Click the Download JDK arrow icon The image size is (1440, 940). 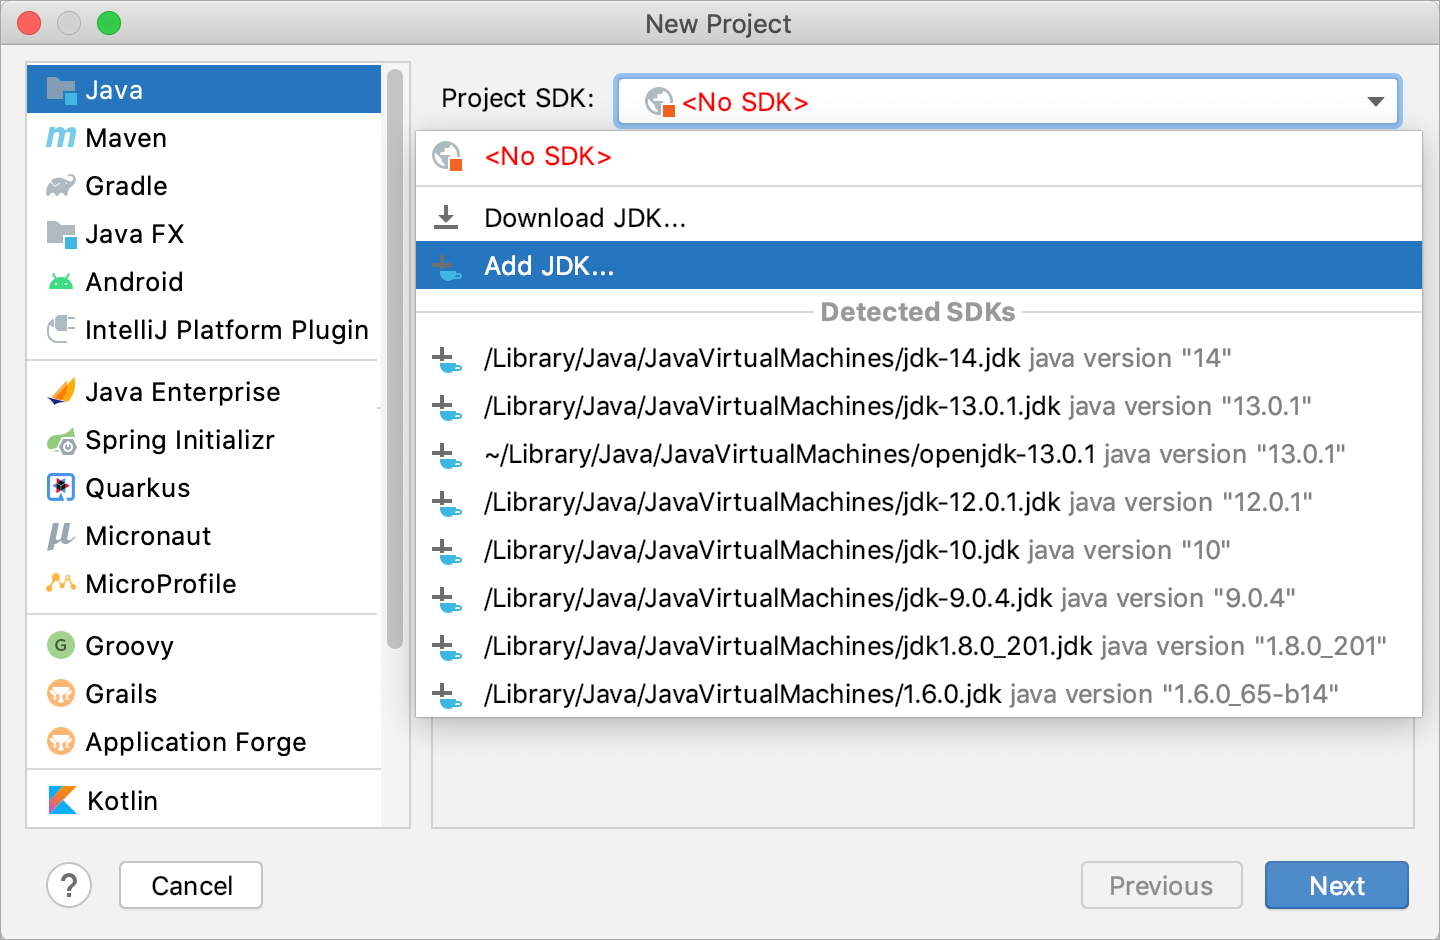coord(446,217)
